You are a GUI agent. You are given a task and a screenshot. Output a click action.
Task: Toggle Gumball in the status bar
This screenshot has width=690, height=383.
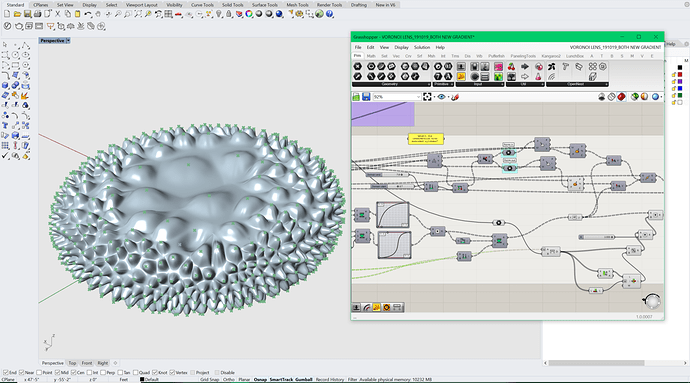click(x=304, y=379)
